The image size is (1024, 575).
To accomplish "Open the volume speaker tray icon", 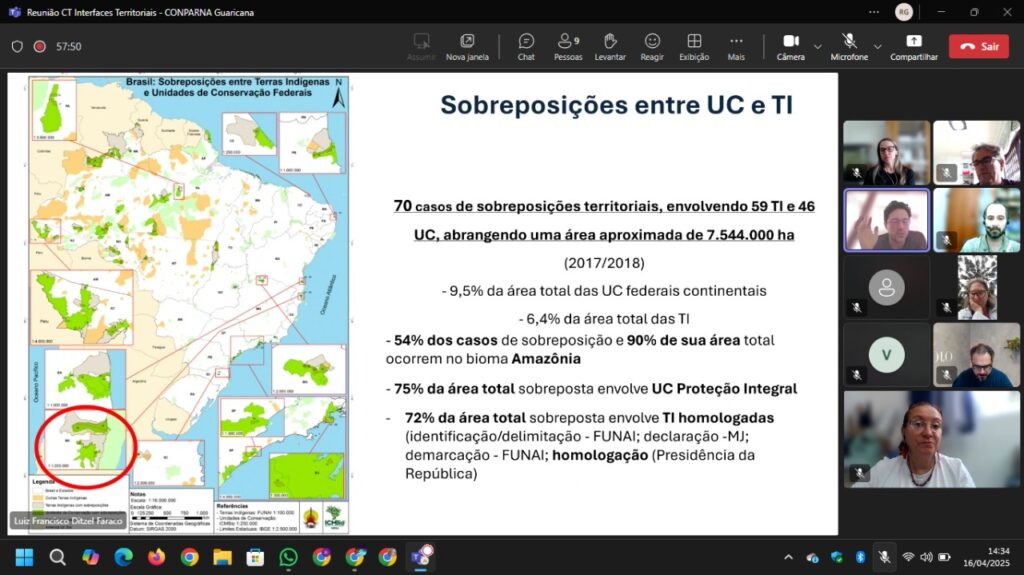I will (926, 557).
